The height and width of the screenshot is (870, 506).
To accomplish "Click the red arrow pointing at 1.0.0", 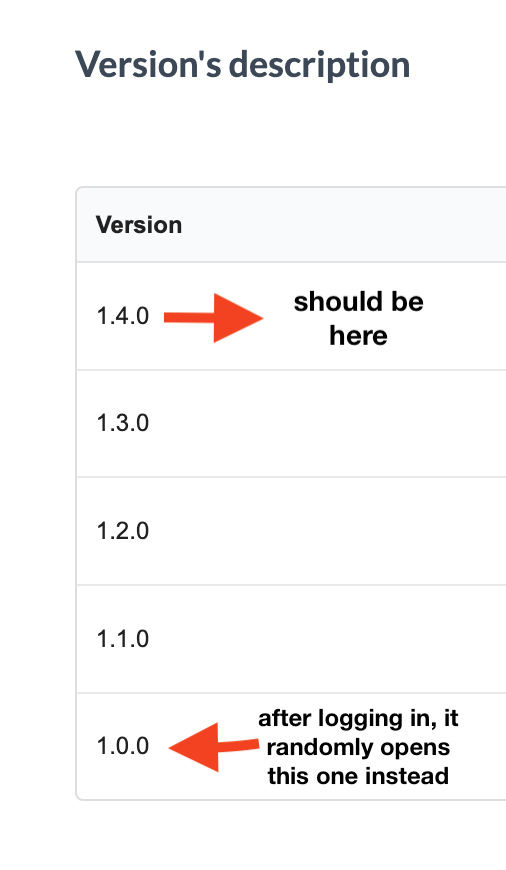I will (x=214, y=747).
